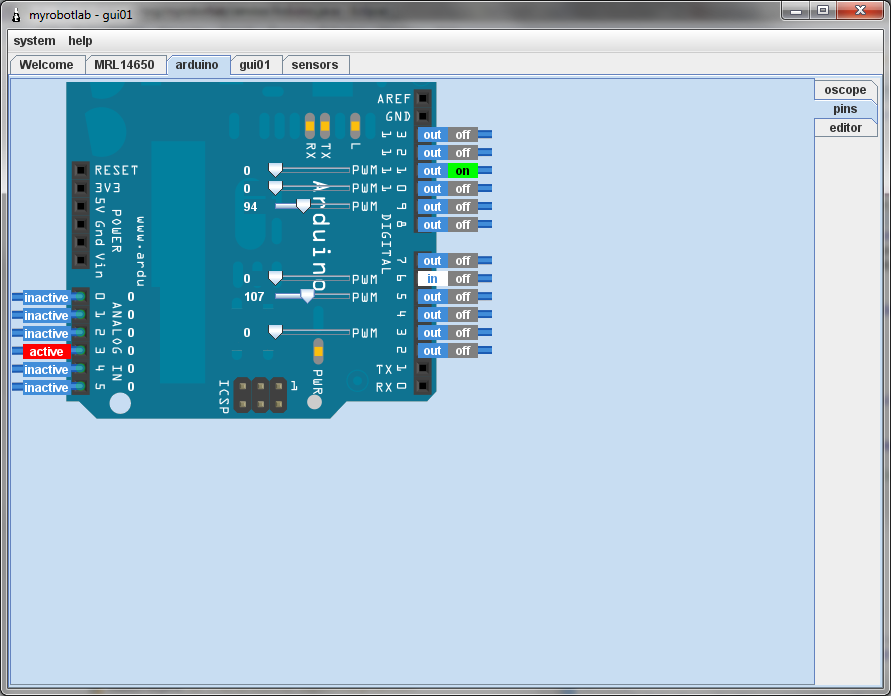Open the system menu

(35, 41)
